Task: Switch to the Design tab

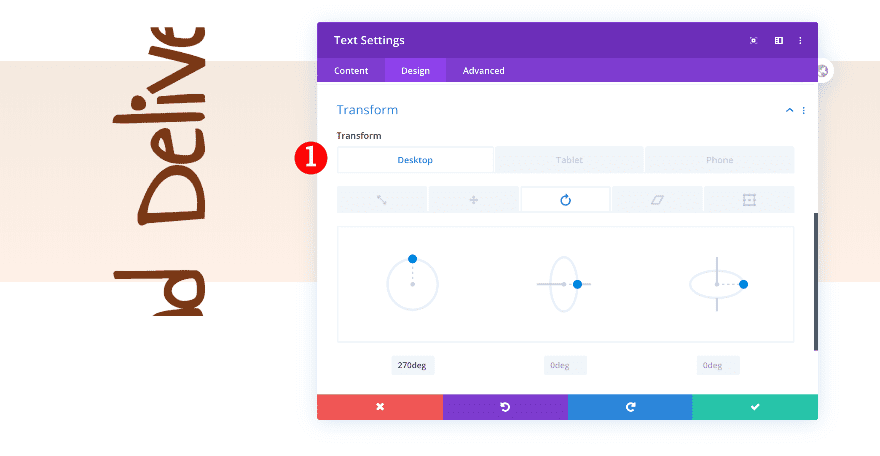Action: pyautogui.click(x=415, y=71)
